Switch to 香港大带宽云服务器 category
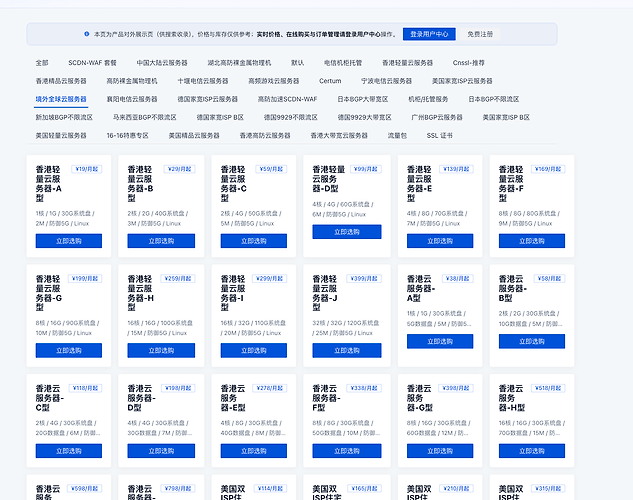This screenshot has height=500, width=633. click(x=339, y=136)
